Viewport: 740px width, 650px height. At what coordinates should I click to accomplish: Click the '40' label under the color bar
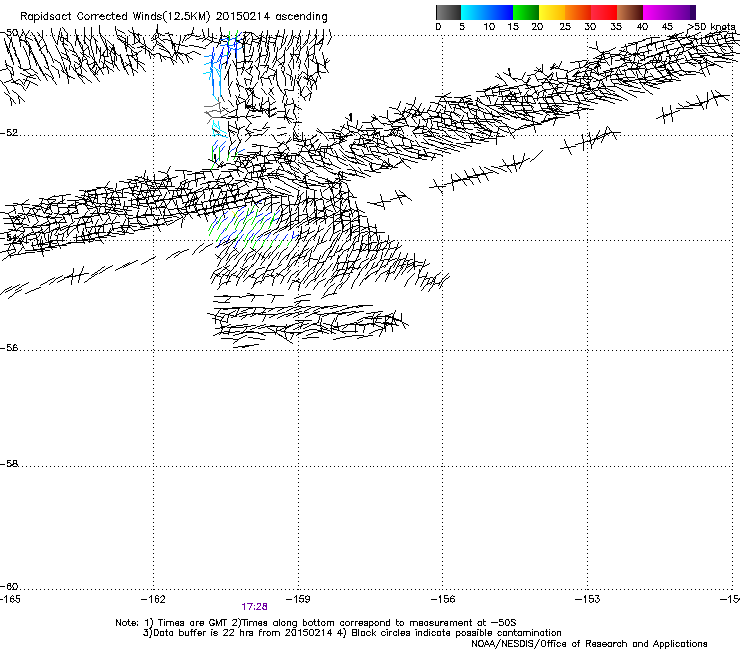click(x=642, y=27)
